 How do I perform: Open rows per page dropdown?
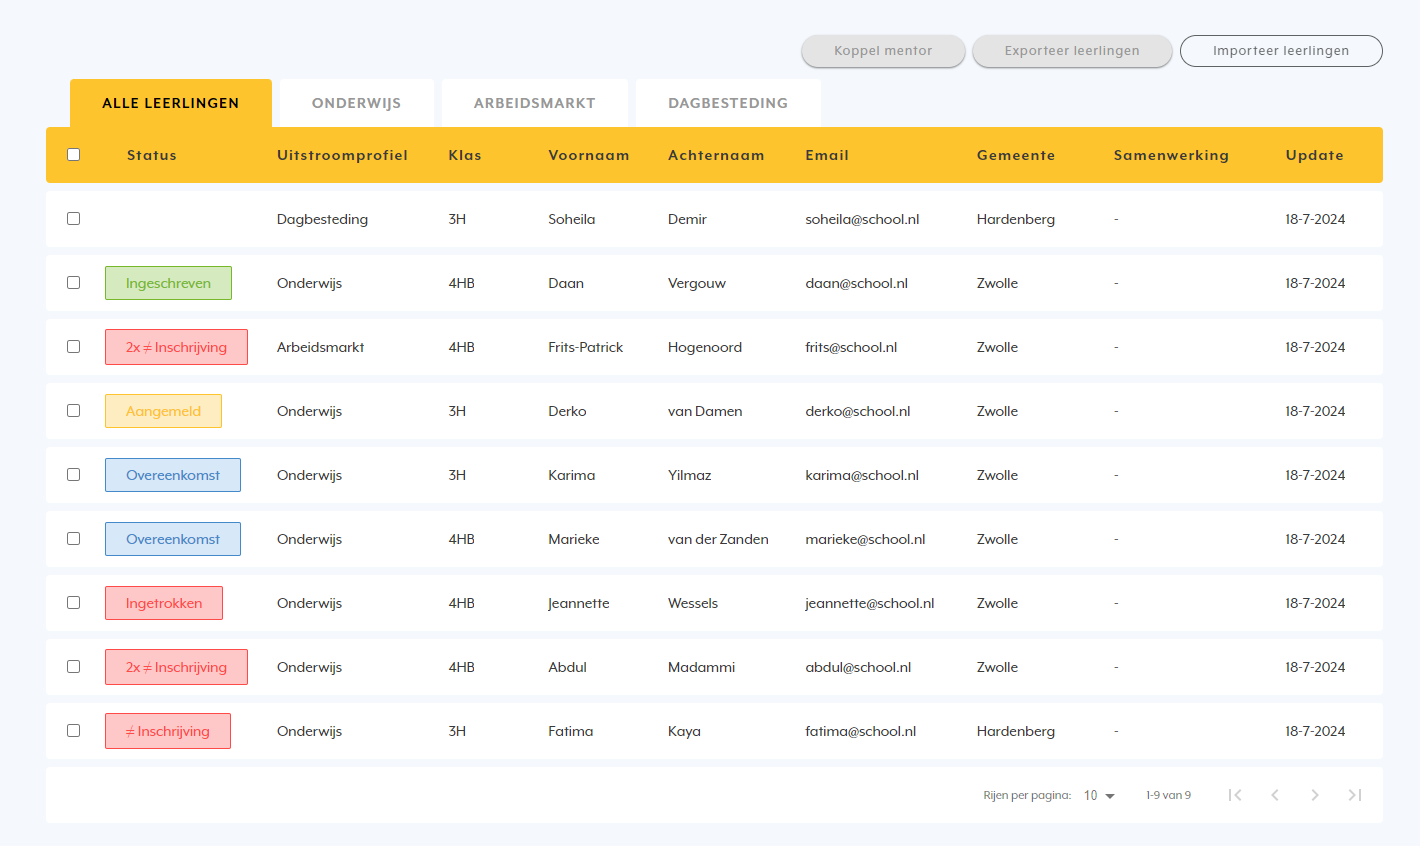(1099, 795)
